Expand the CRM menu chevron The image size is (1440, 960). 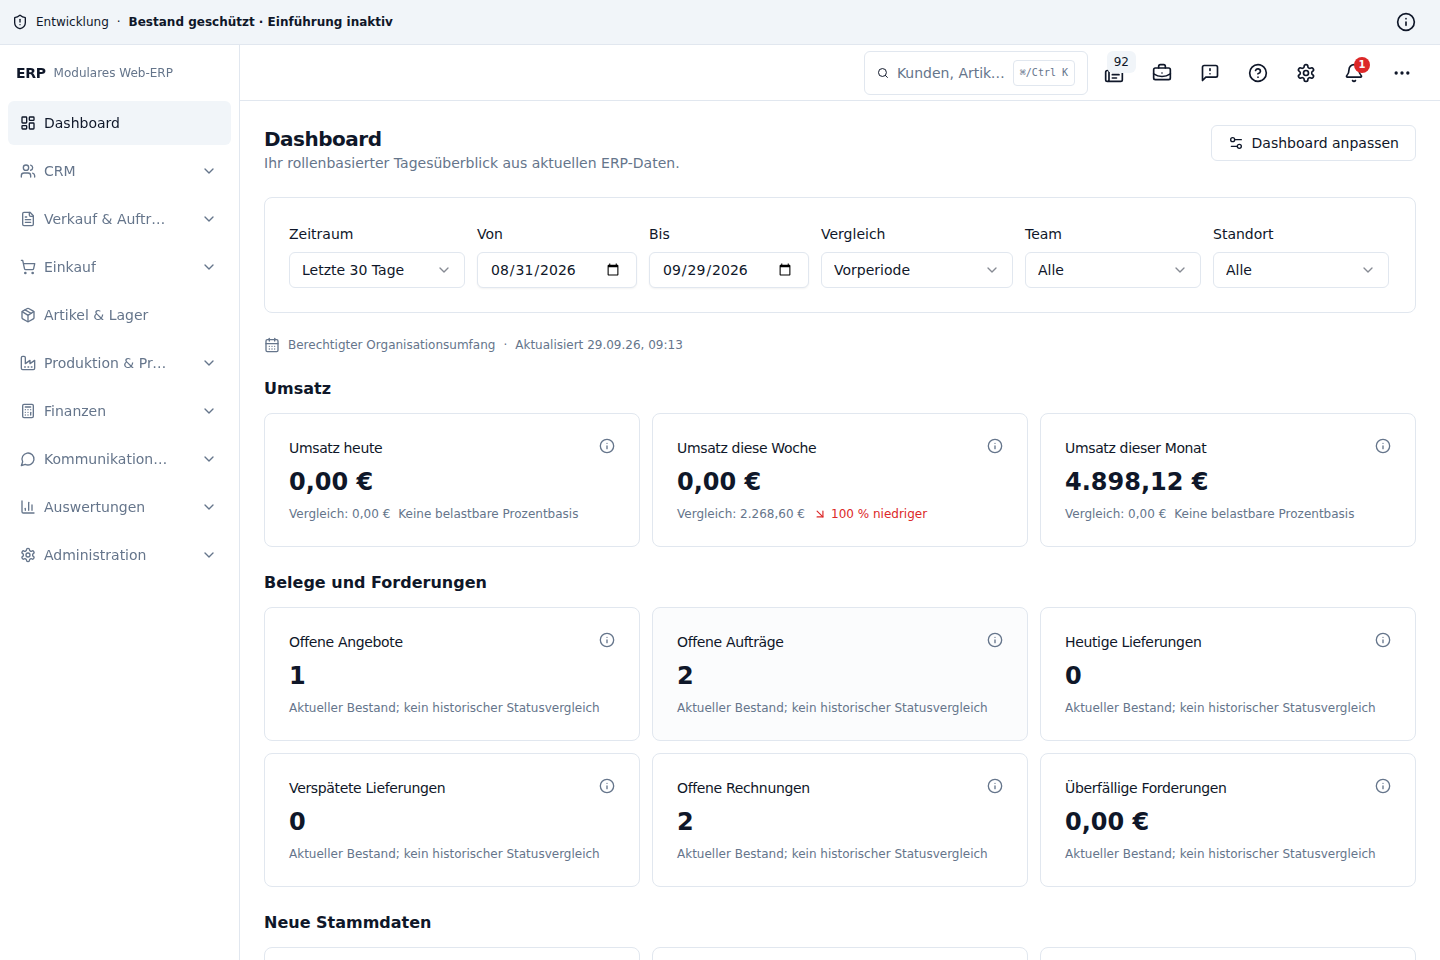tap(209, 171)
